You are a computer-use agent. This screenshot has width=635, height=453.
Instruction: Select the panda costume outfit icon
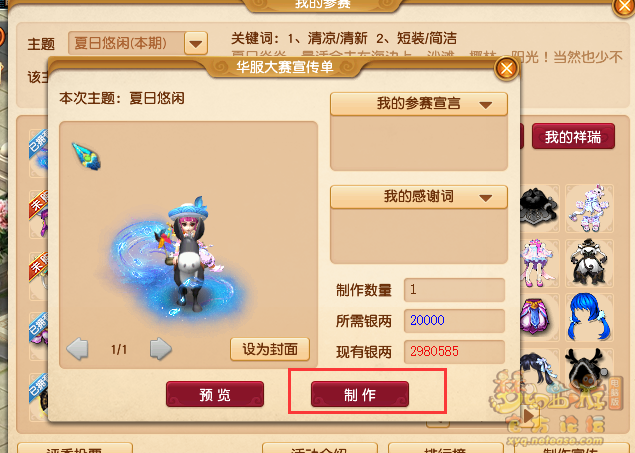pos(589,263)
